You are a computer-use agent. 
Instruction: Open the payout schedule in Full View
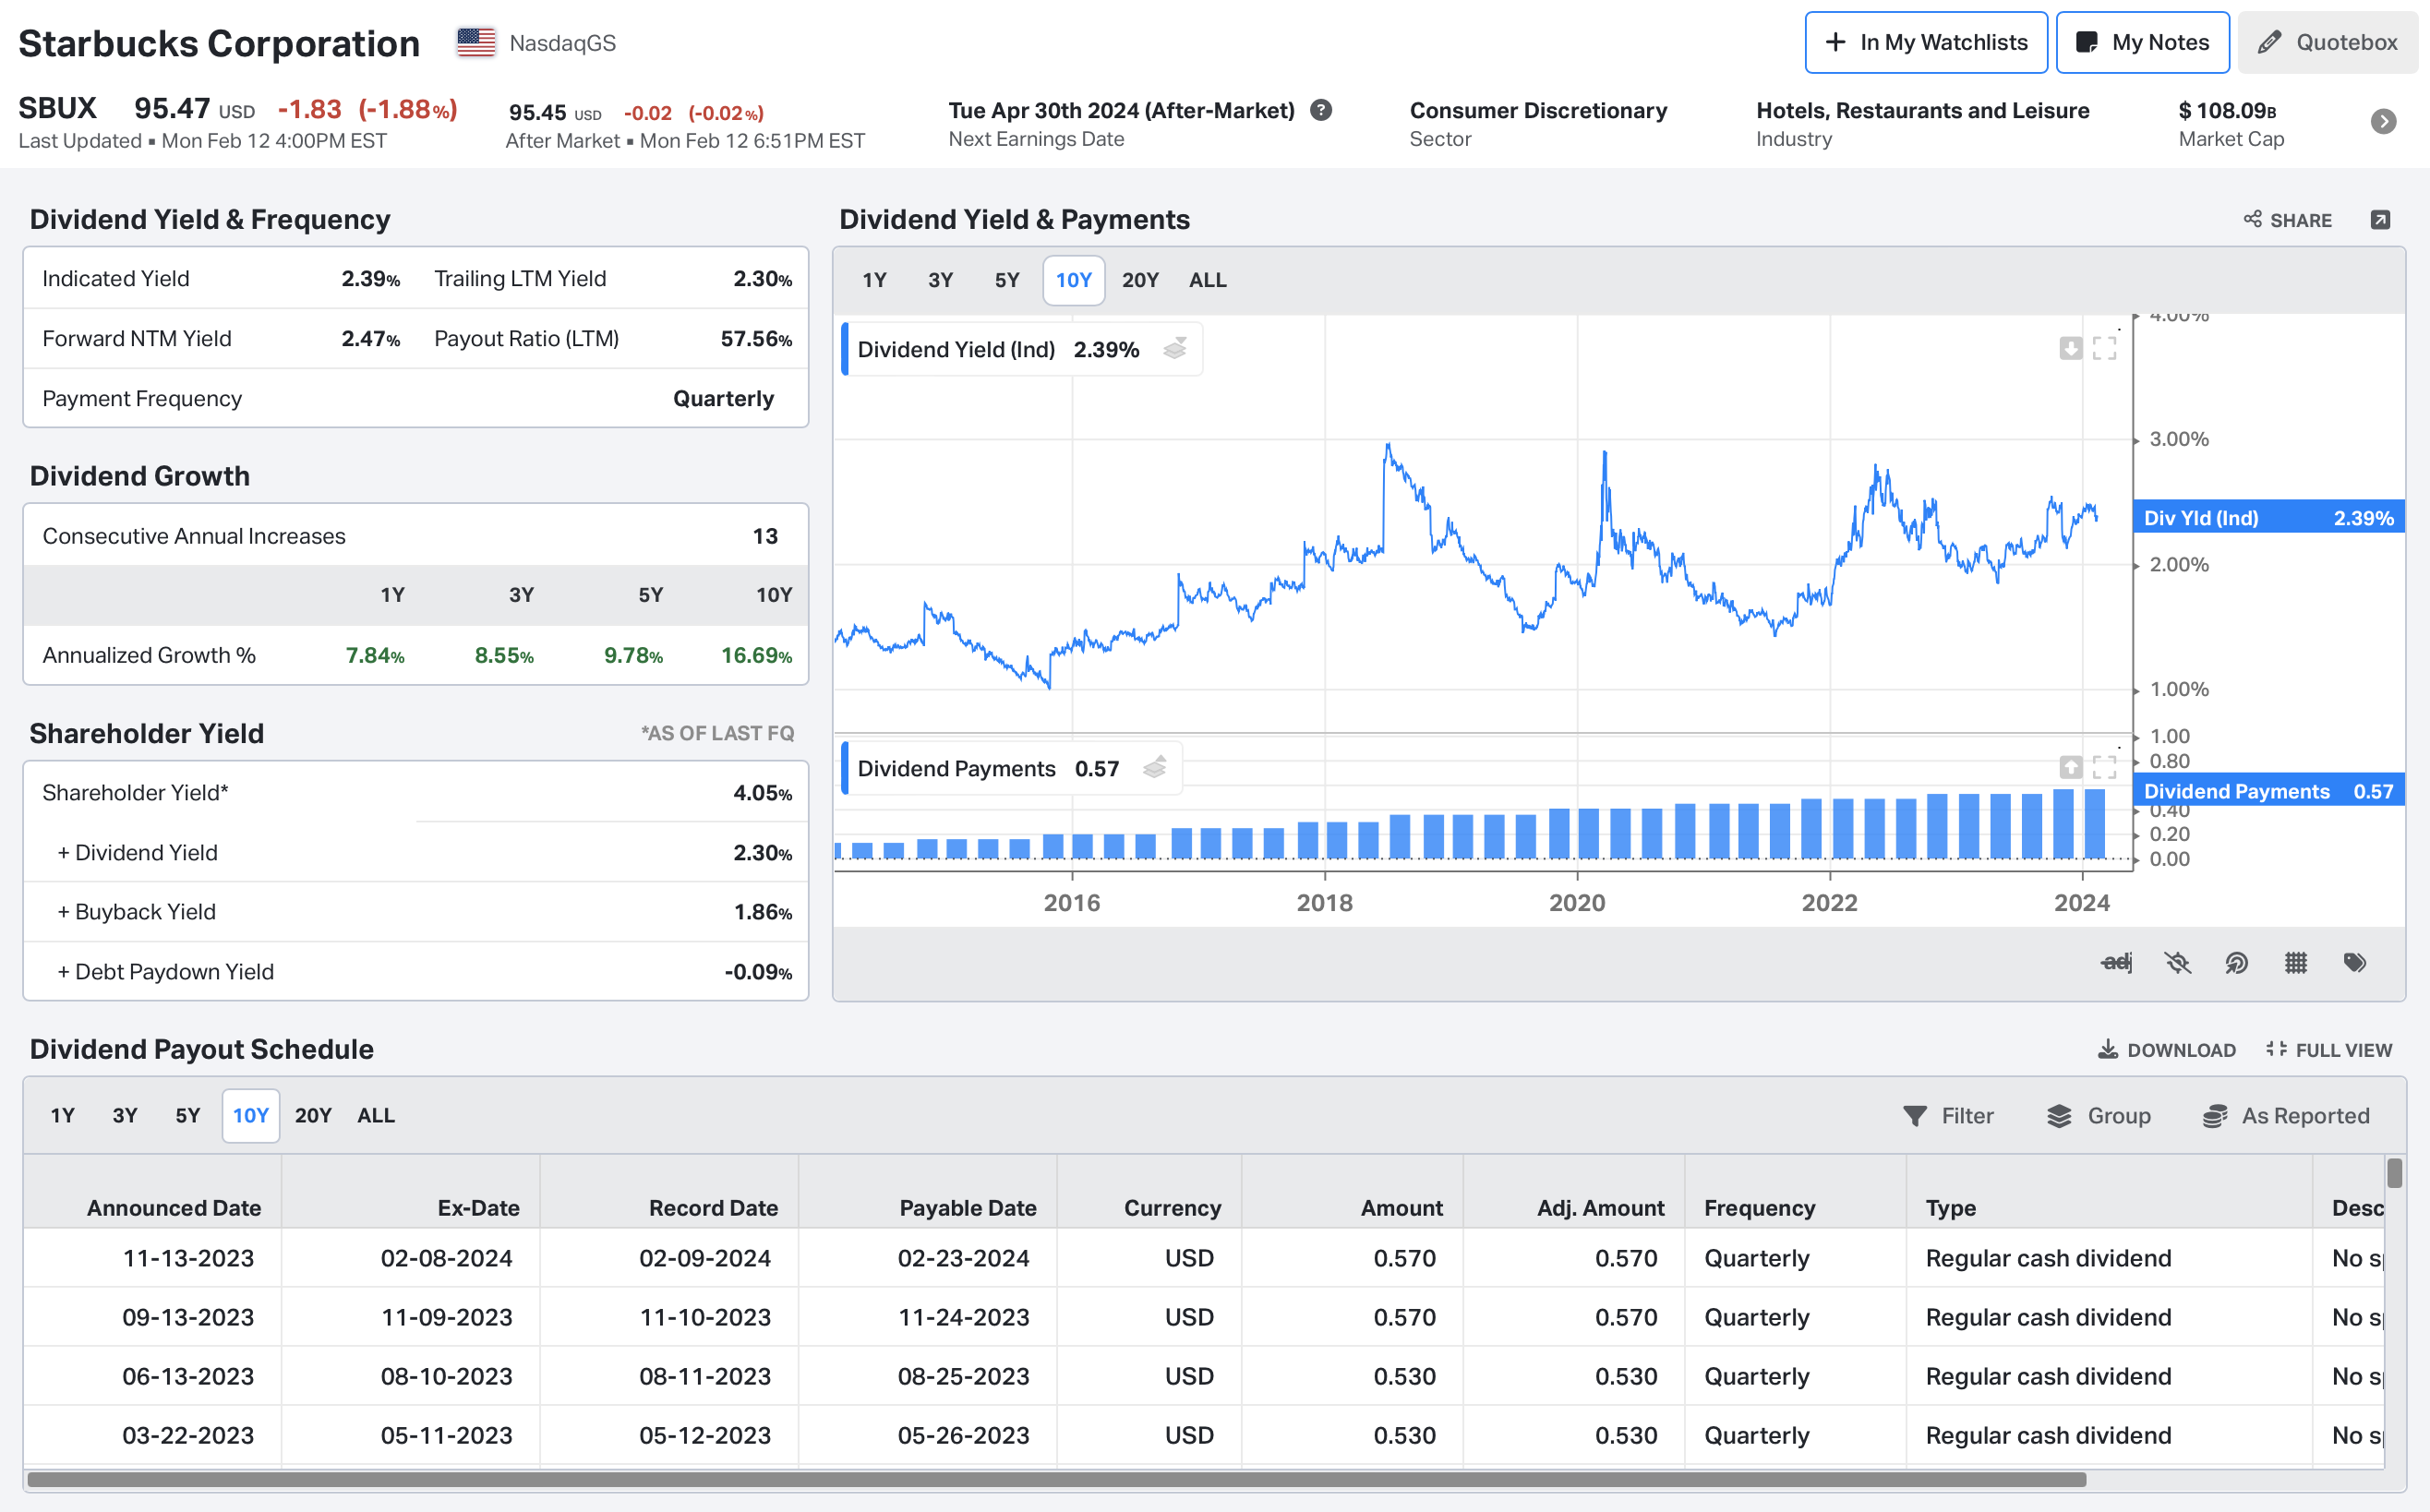click(2328, 1050)
